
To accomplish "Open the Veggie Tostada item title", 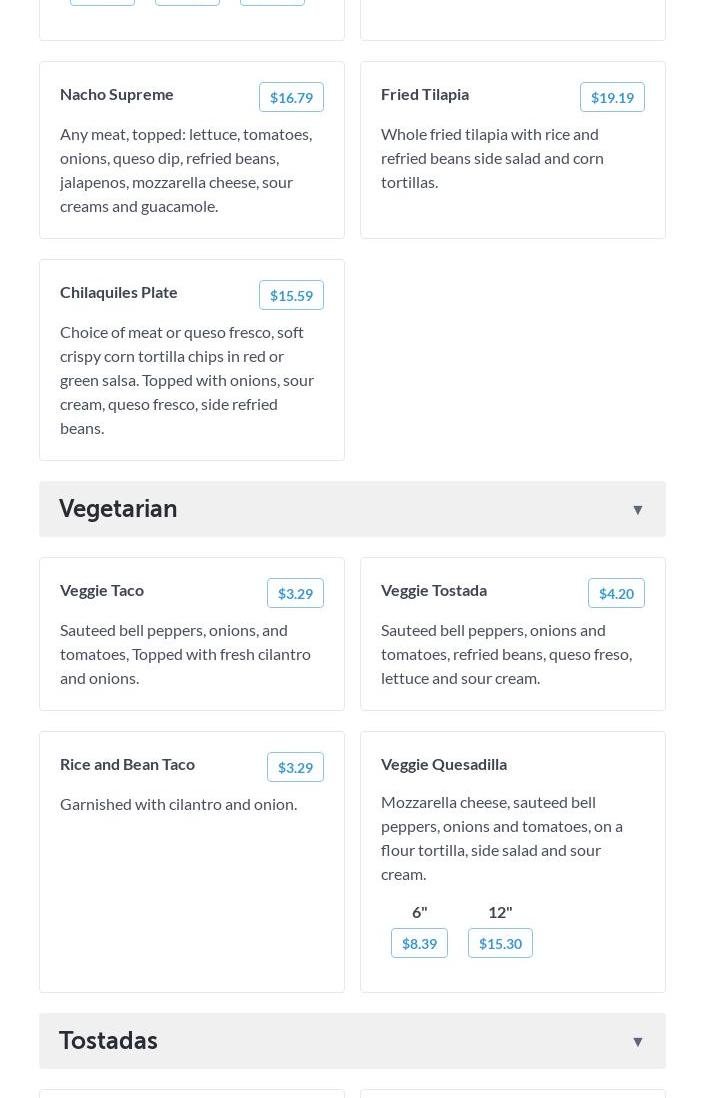I will (434, 590).
